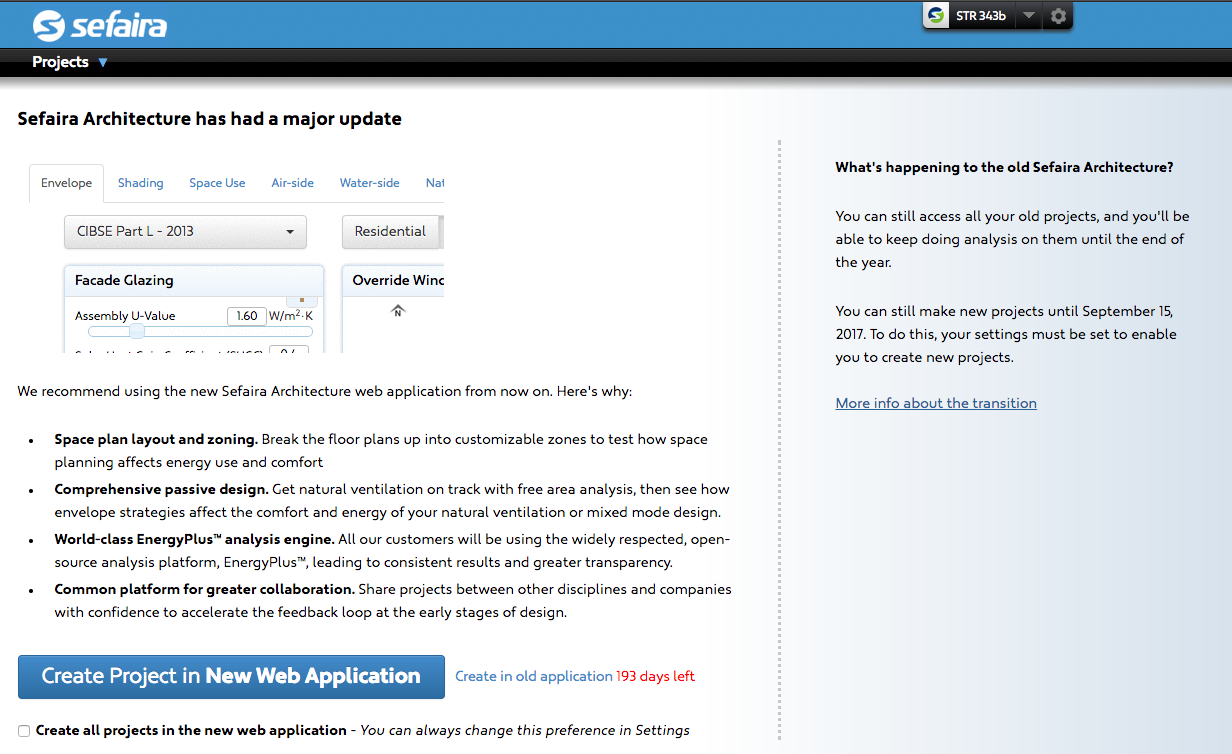Click the Assembly U-Value input field
The width and height of the screenshot is (1232, 754).
tap(245, 316)
